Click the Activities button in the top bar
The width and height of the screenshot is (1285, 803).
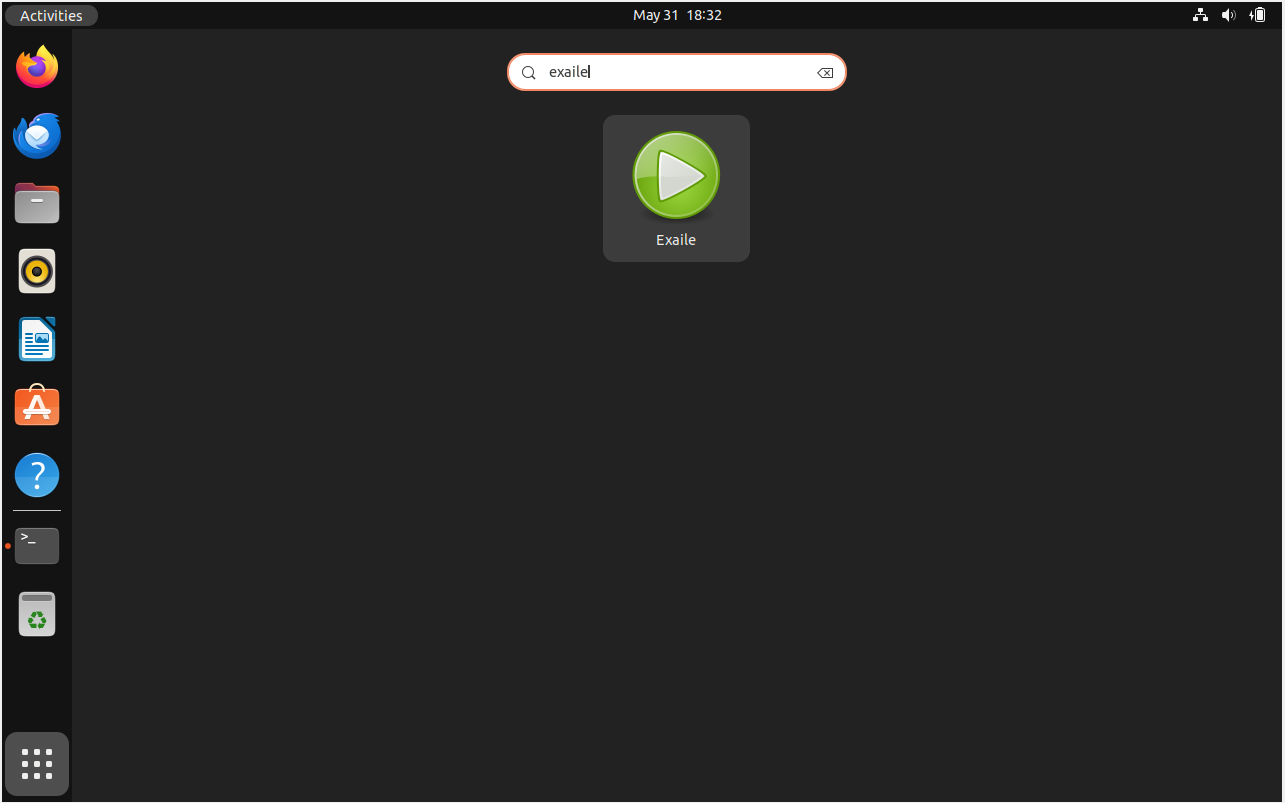coord(51,15)
